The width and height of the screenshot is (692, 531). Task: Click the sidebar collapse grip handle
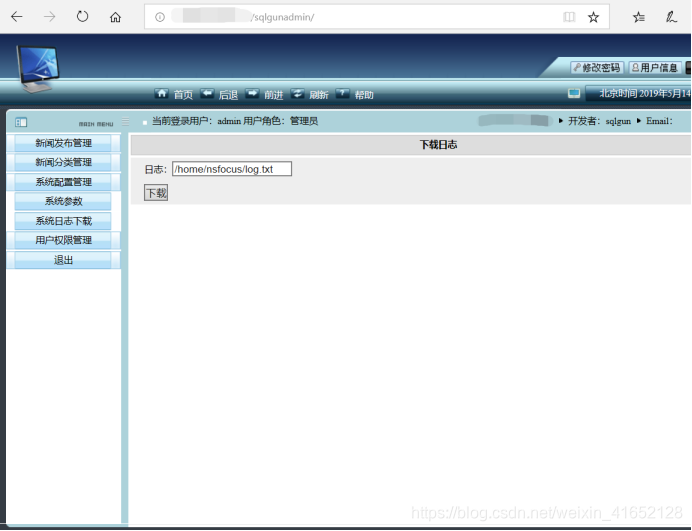[125, 121]
